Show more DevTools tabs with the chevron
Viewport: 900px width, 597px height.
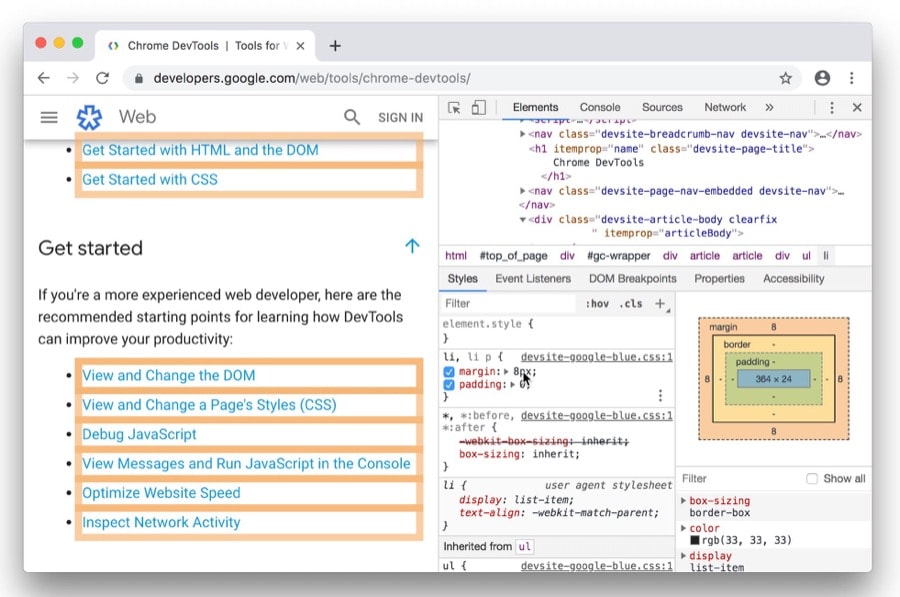(x=769, y=108)
